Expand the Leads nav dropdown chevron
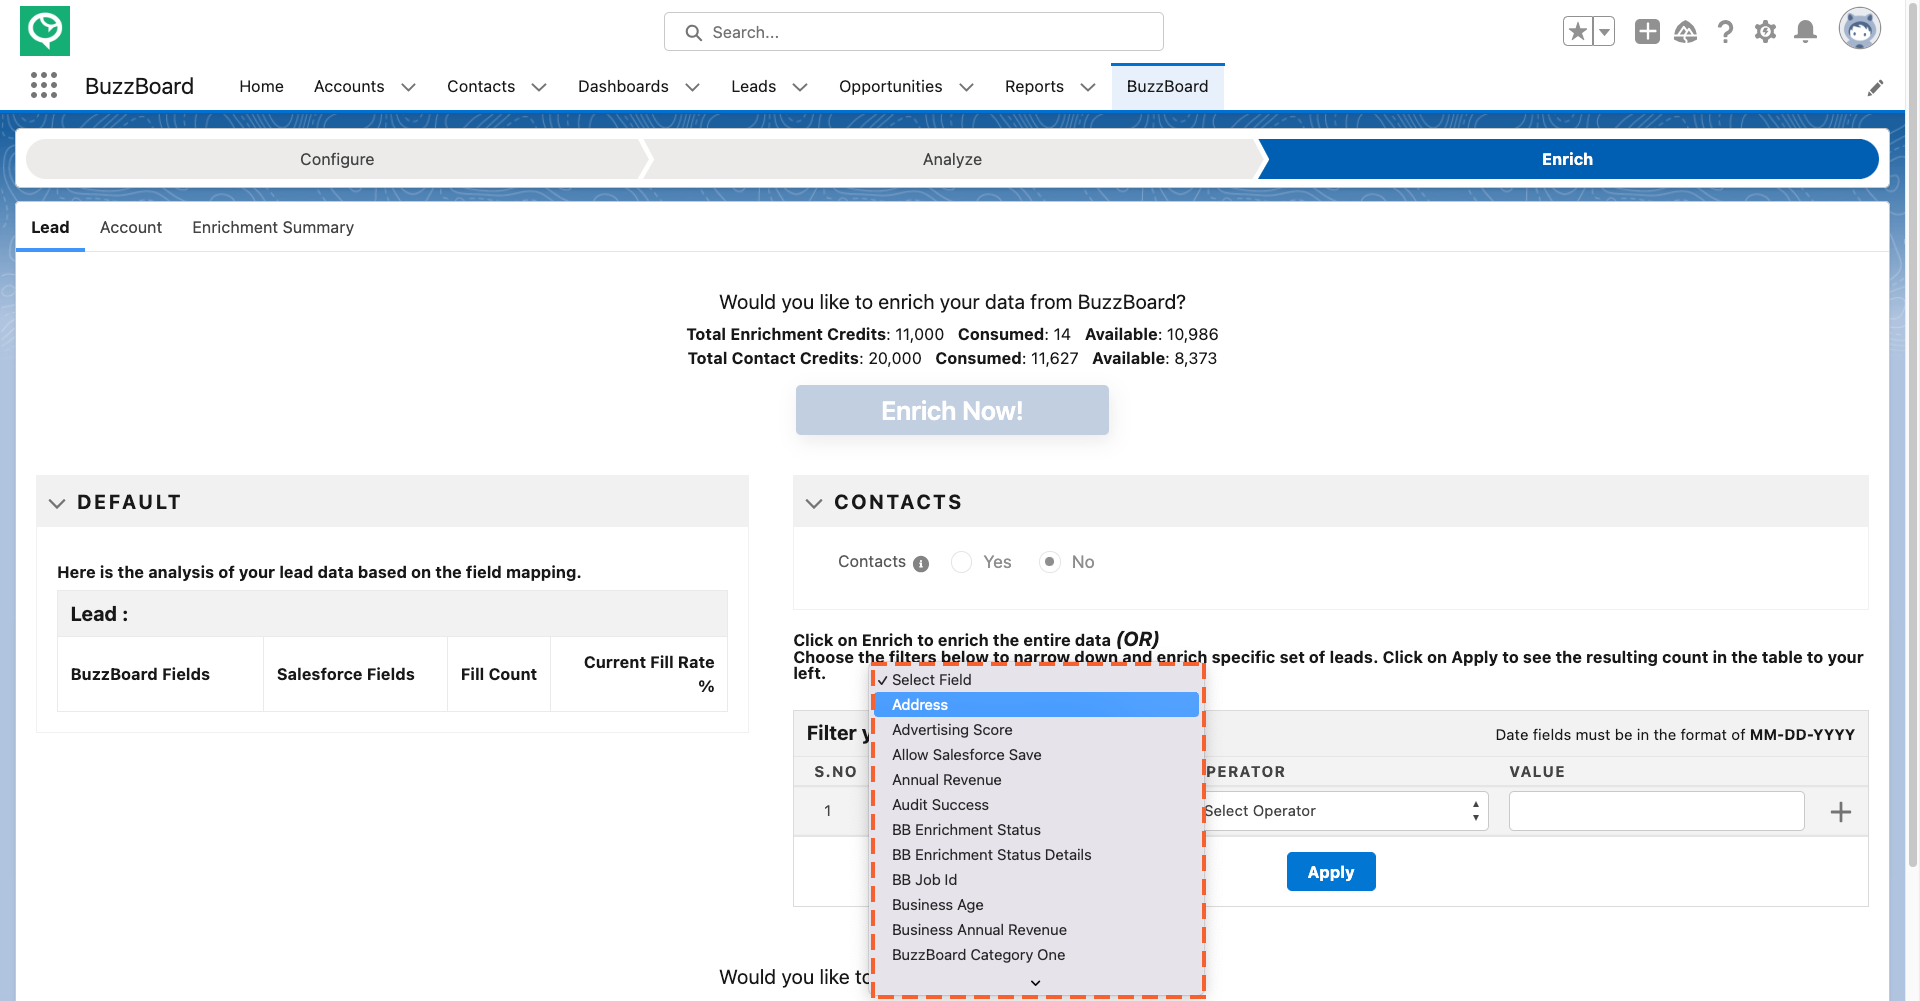1920x1001 pixels. click(800, 87)
